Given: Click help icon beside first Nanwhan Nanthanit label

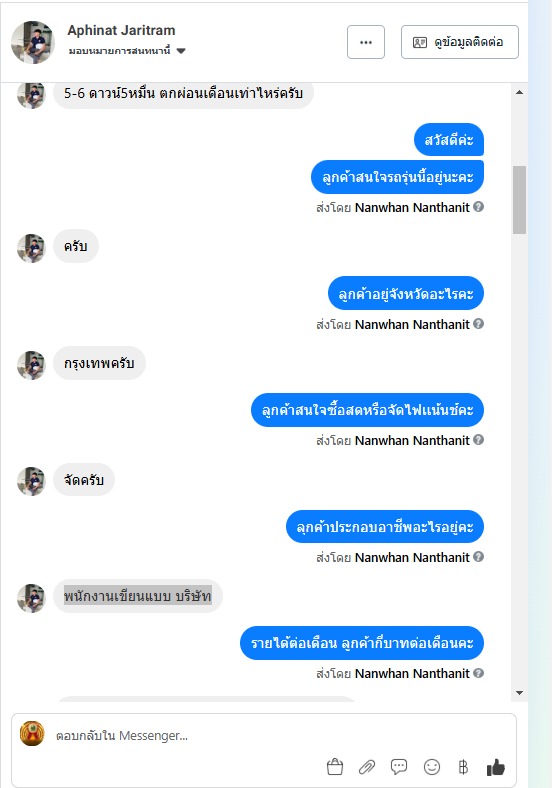Looking at the screenshot, I should click(x=479, y=207).
